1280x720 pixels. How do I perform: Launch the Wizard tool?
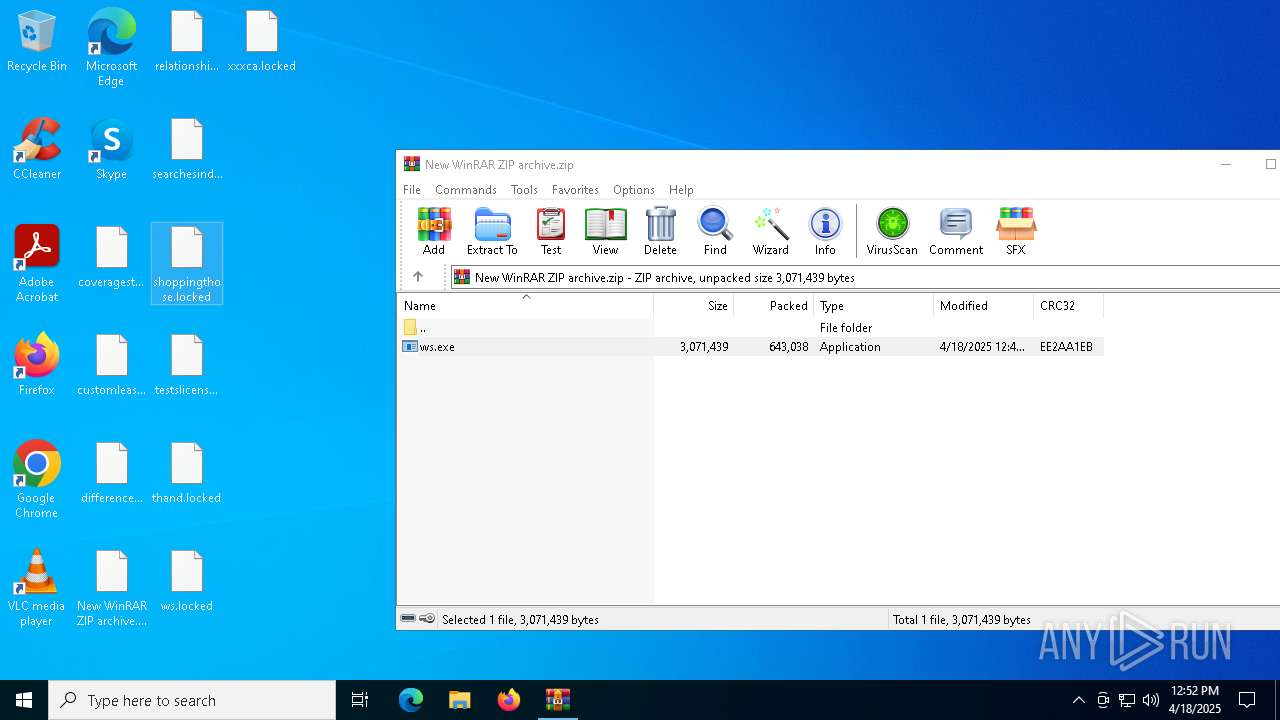[771, 232]
